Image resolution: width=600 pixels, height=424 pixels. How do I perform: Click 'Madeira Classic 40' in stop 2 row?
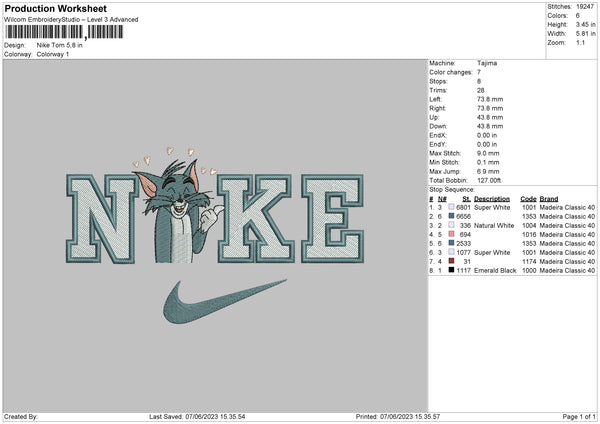[567, 216]
